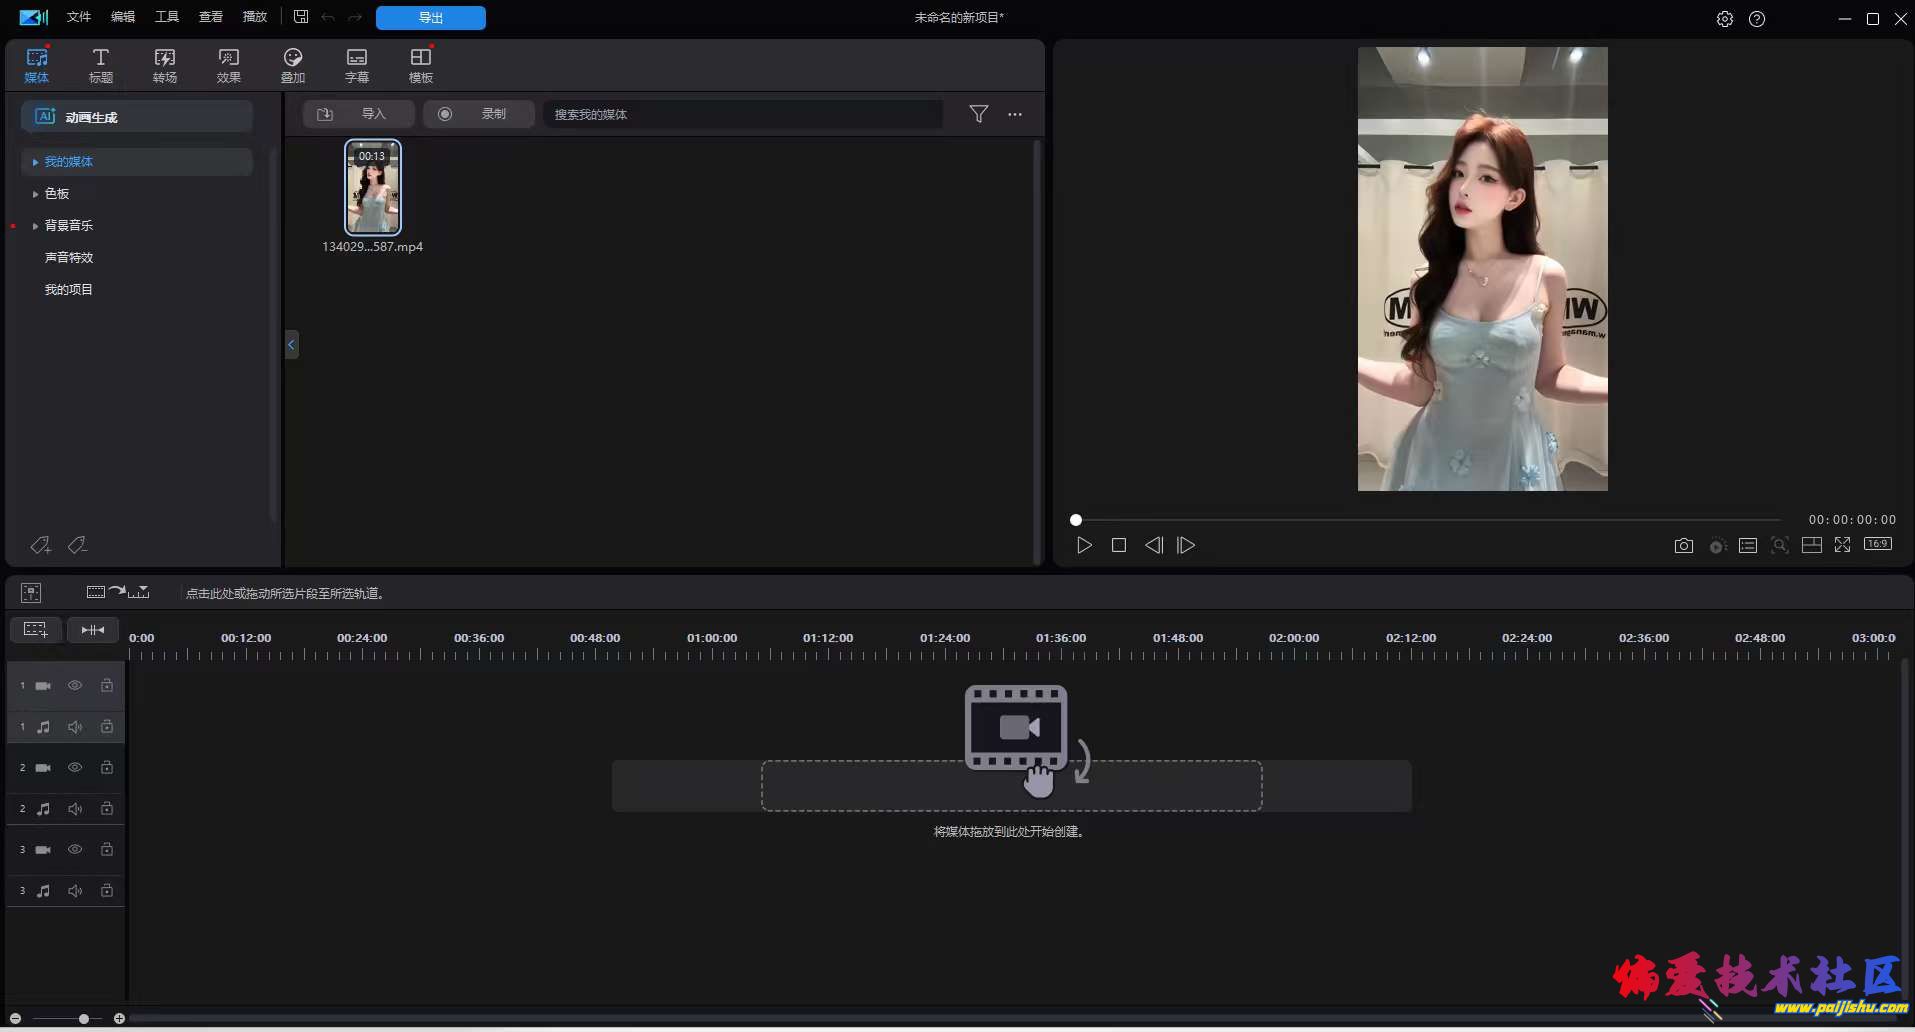Click the timeline zoom slider handle
Viewport: 1915px width, 1032px height.
click(84, 1019)
